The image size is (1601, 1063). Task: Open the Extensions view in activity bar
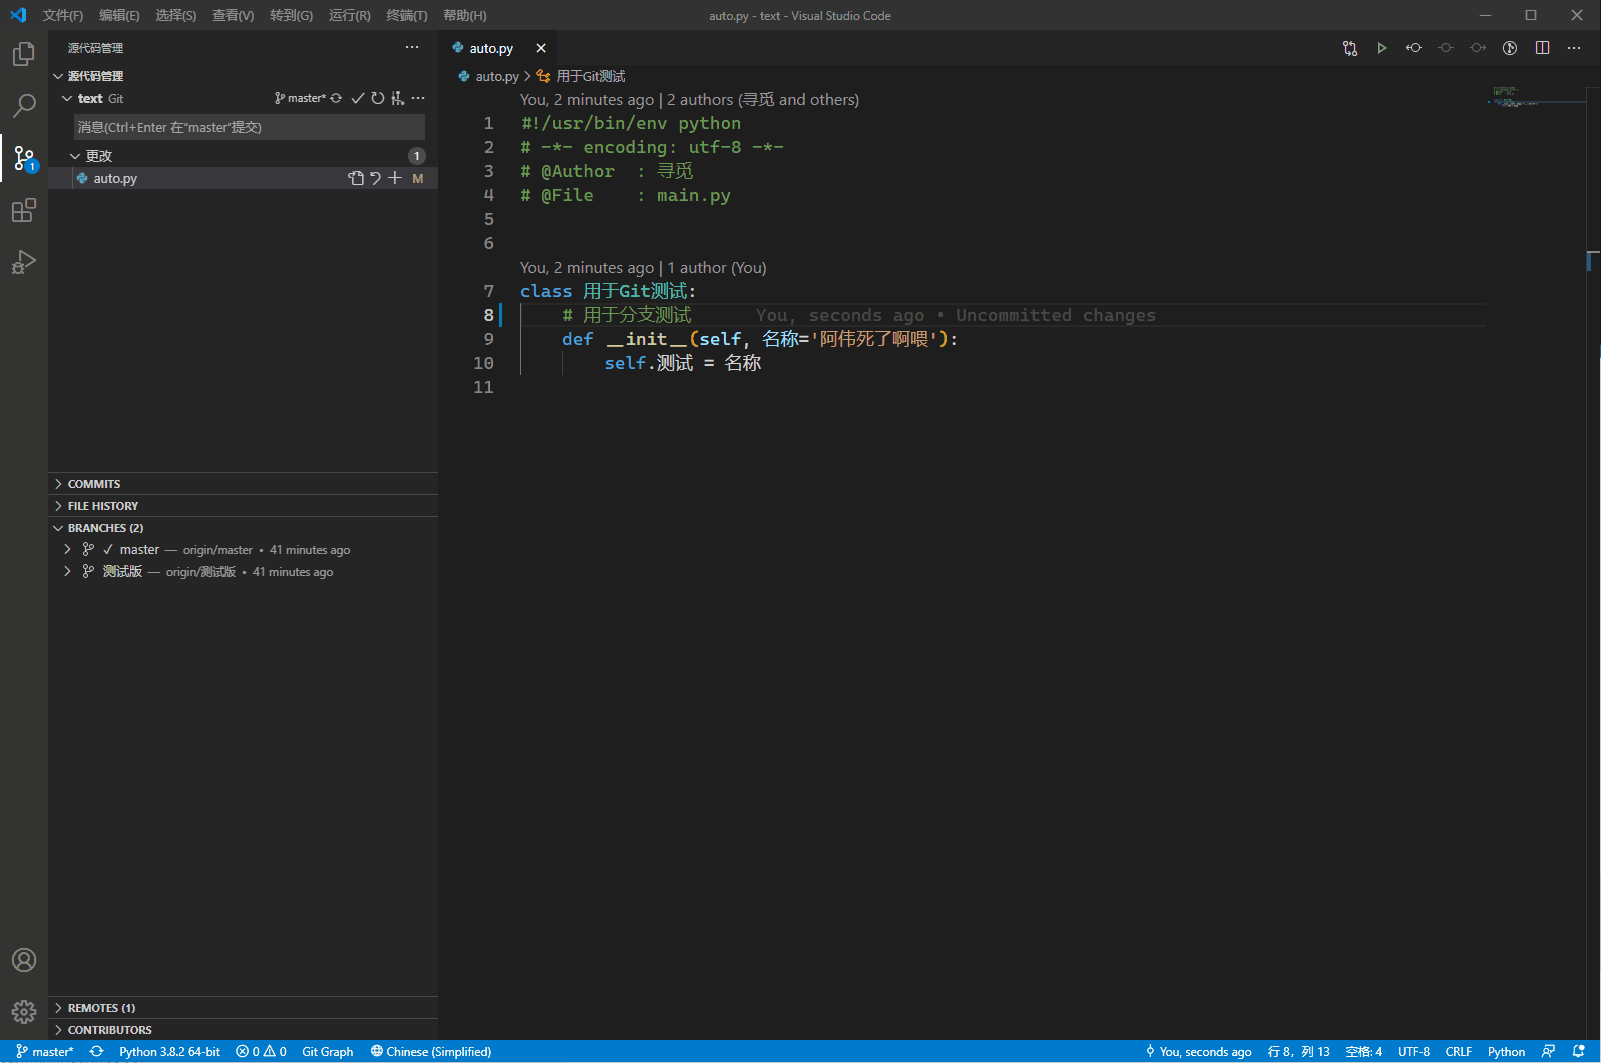(24, 210)
